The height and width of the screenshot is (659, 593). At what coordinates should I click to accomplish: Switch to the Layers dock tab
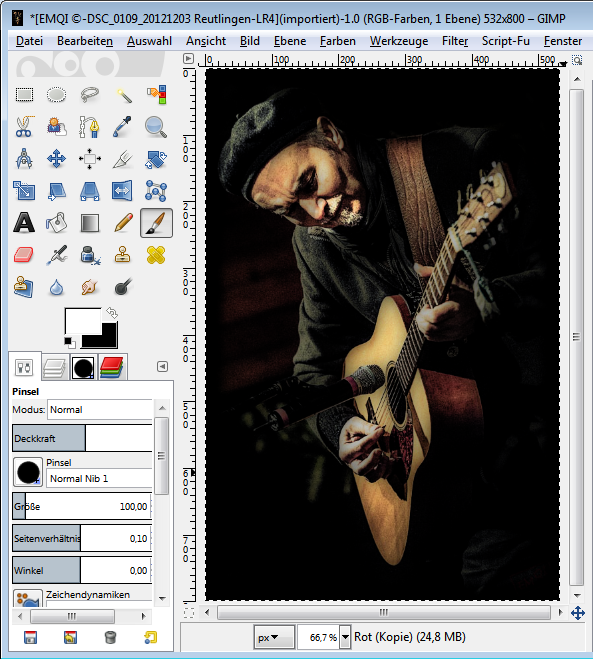(55, 368)
